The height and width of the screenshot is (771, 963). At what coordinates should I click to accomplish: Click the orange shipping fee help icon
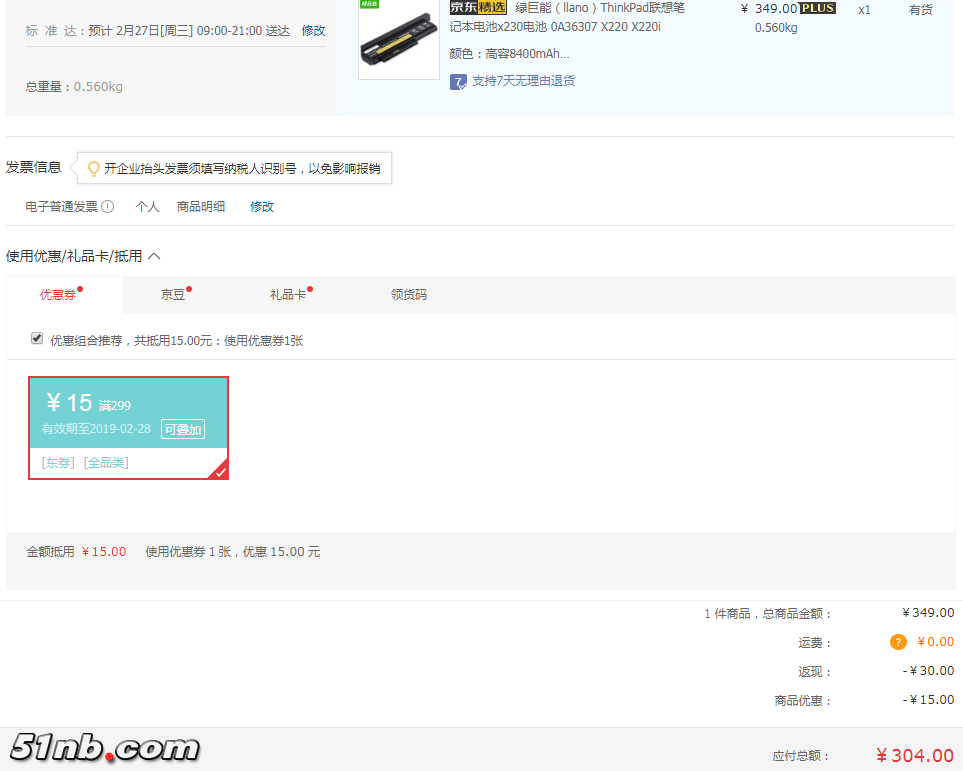click(x=898, y=642)
